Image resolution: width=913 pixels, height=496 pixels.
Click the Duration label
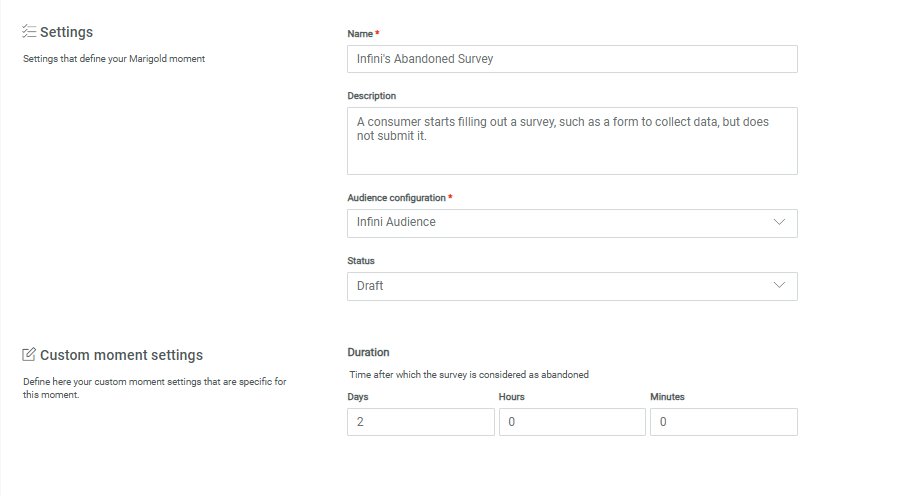(368, 352)
